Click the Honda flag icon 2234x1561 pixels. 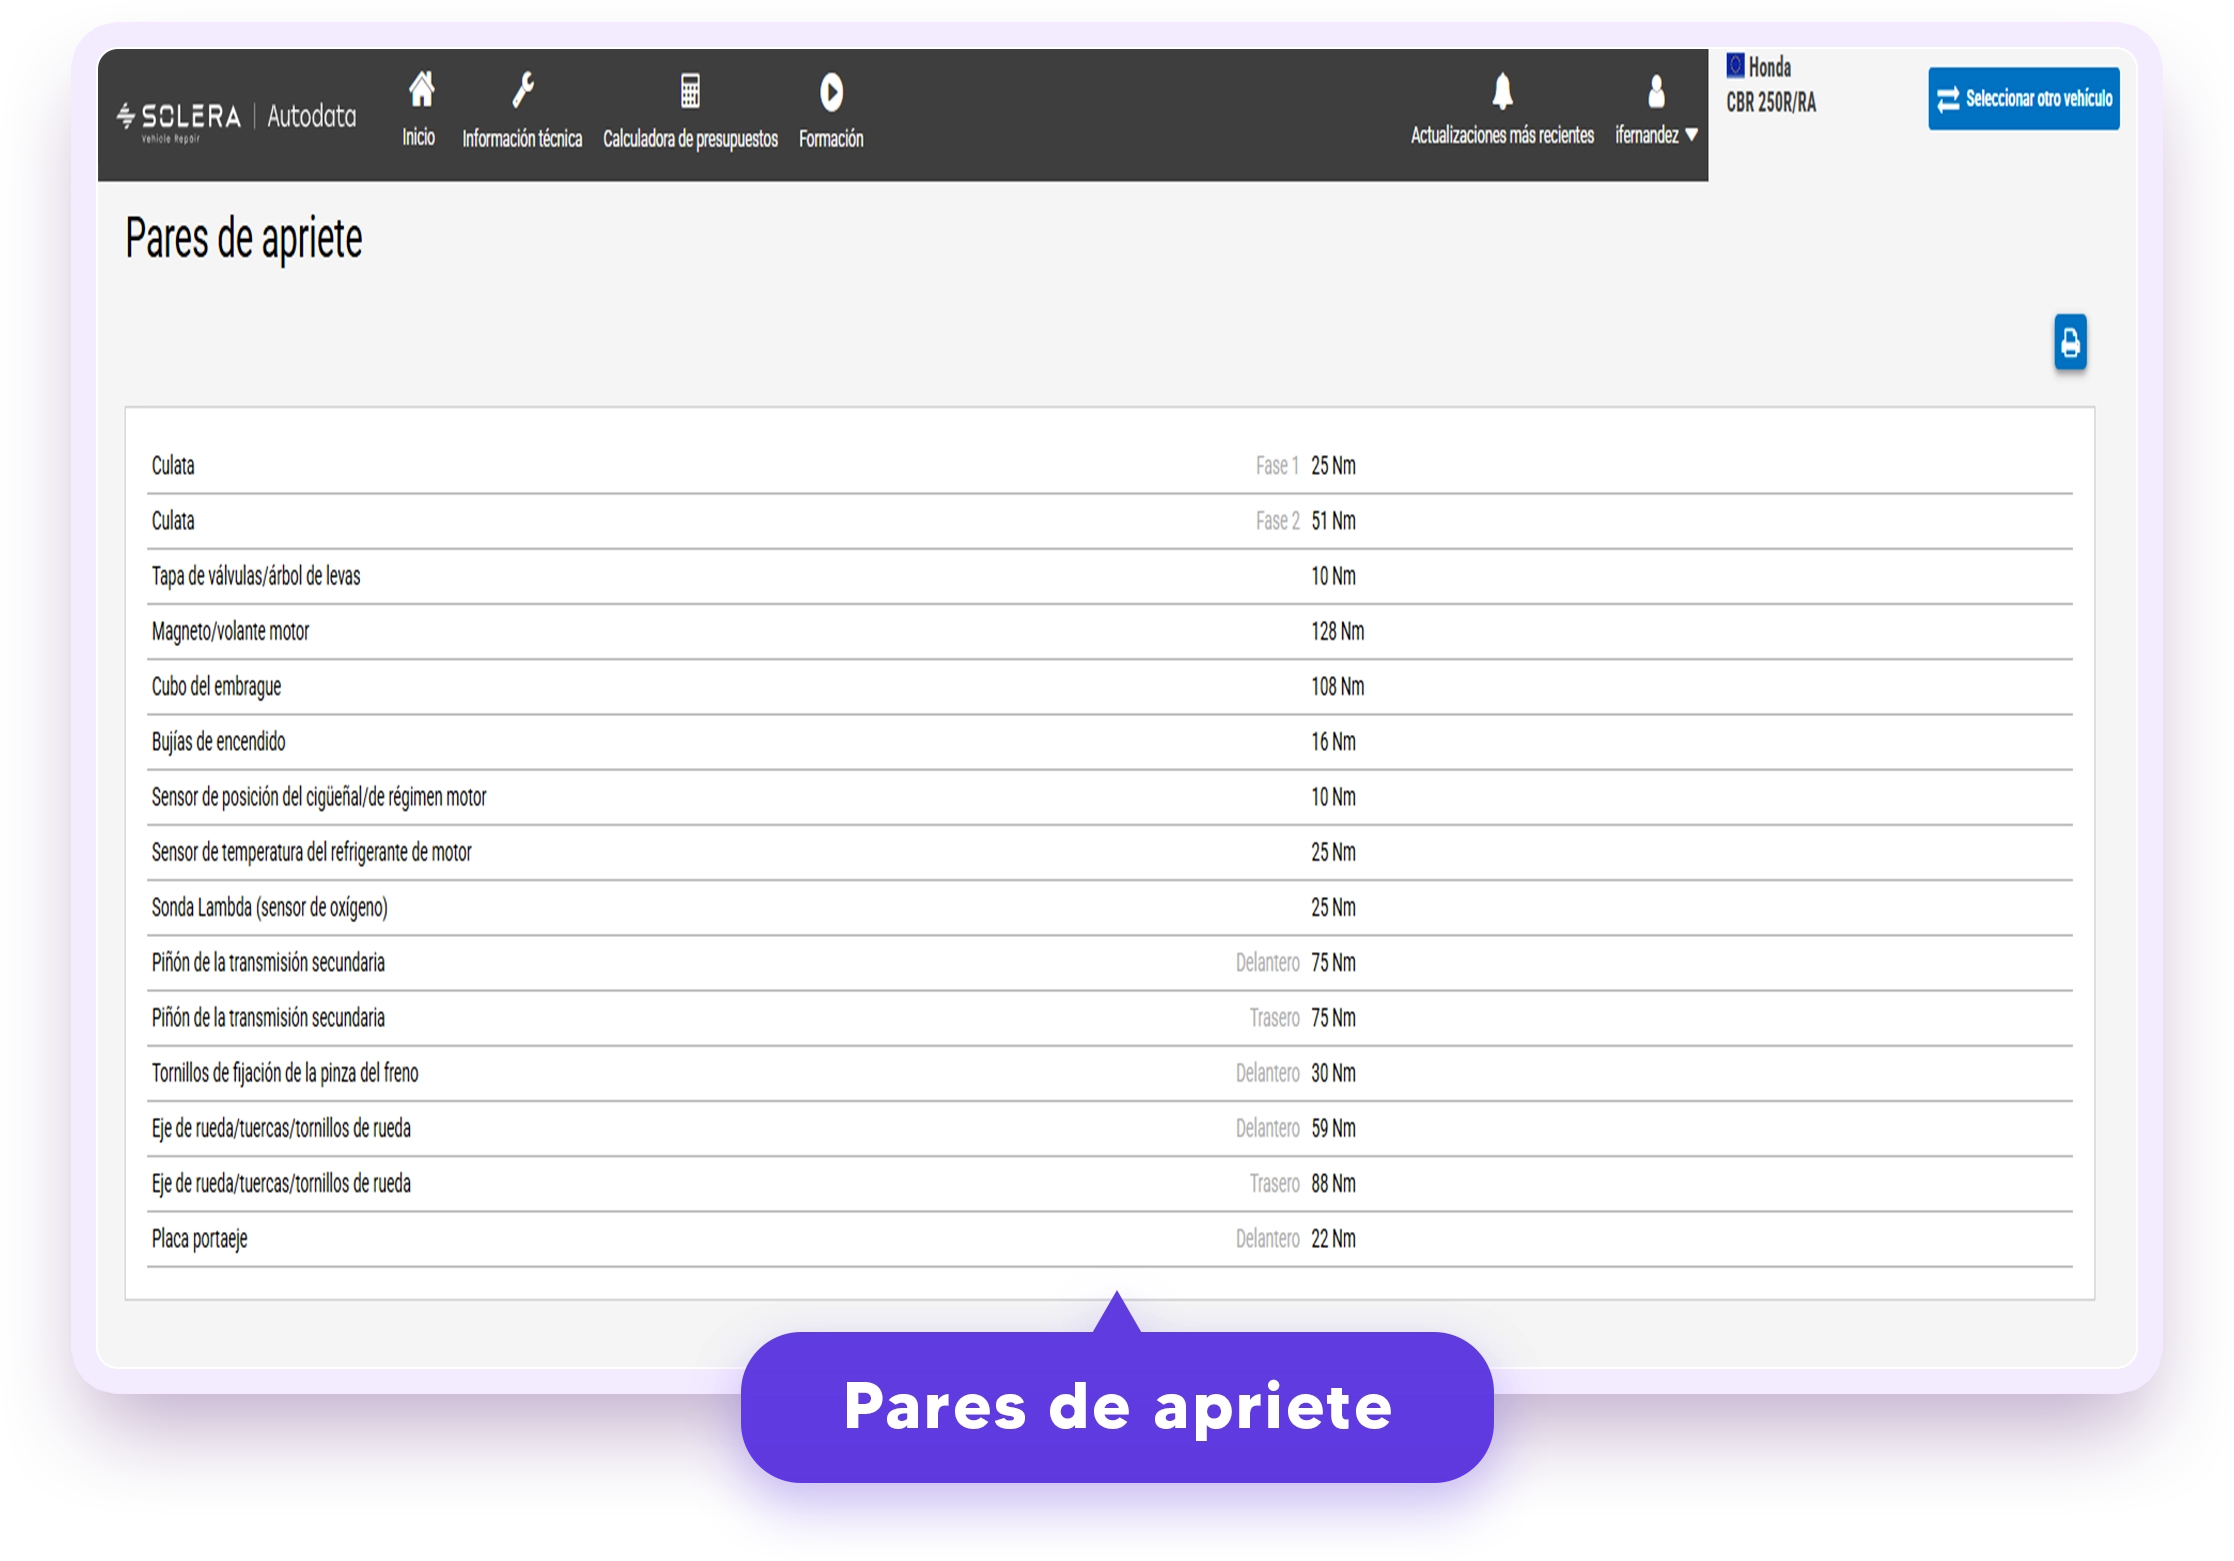1735,66
